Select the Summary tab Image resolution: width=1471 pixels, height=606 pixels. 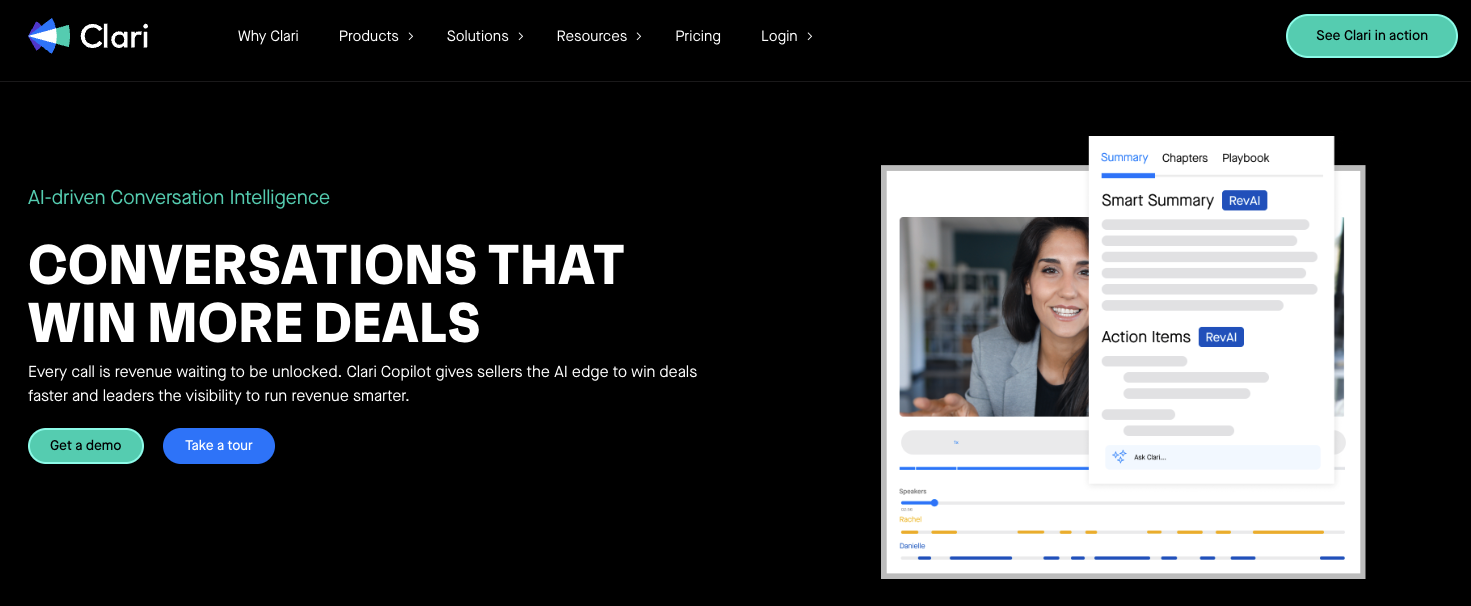click(x=1124, y=158)
